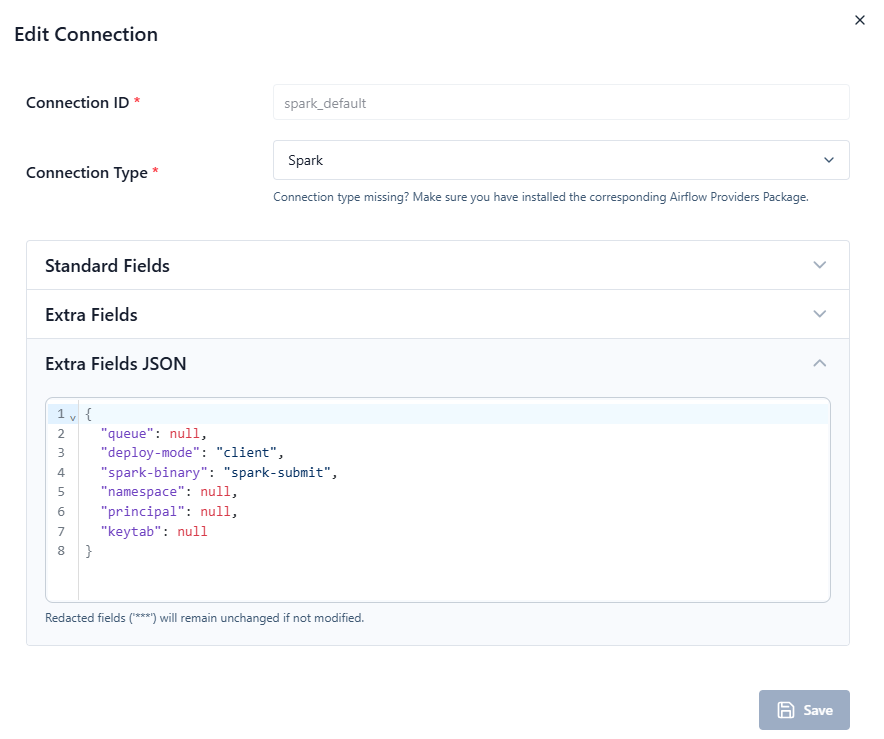Open Connection Type dropdown arrow

pos(828,160)
